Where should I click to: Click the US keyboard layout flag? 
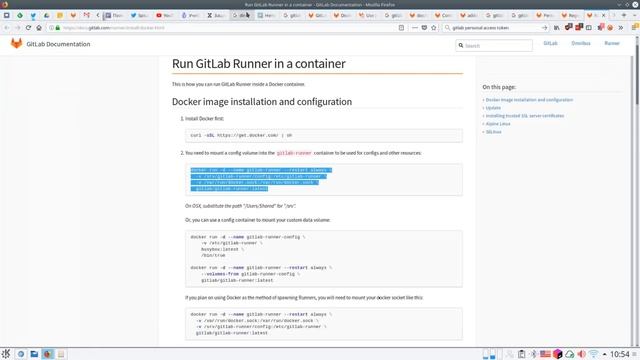coord(545,354)
